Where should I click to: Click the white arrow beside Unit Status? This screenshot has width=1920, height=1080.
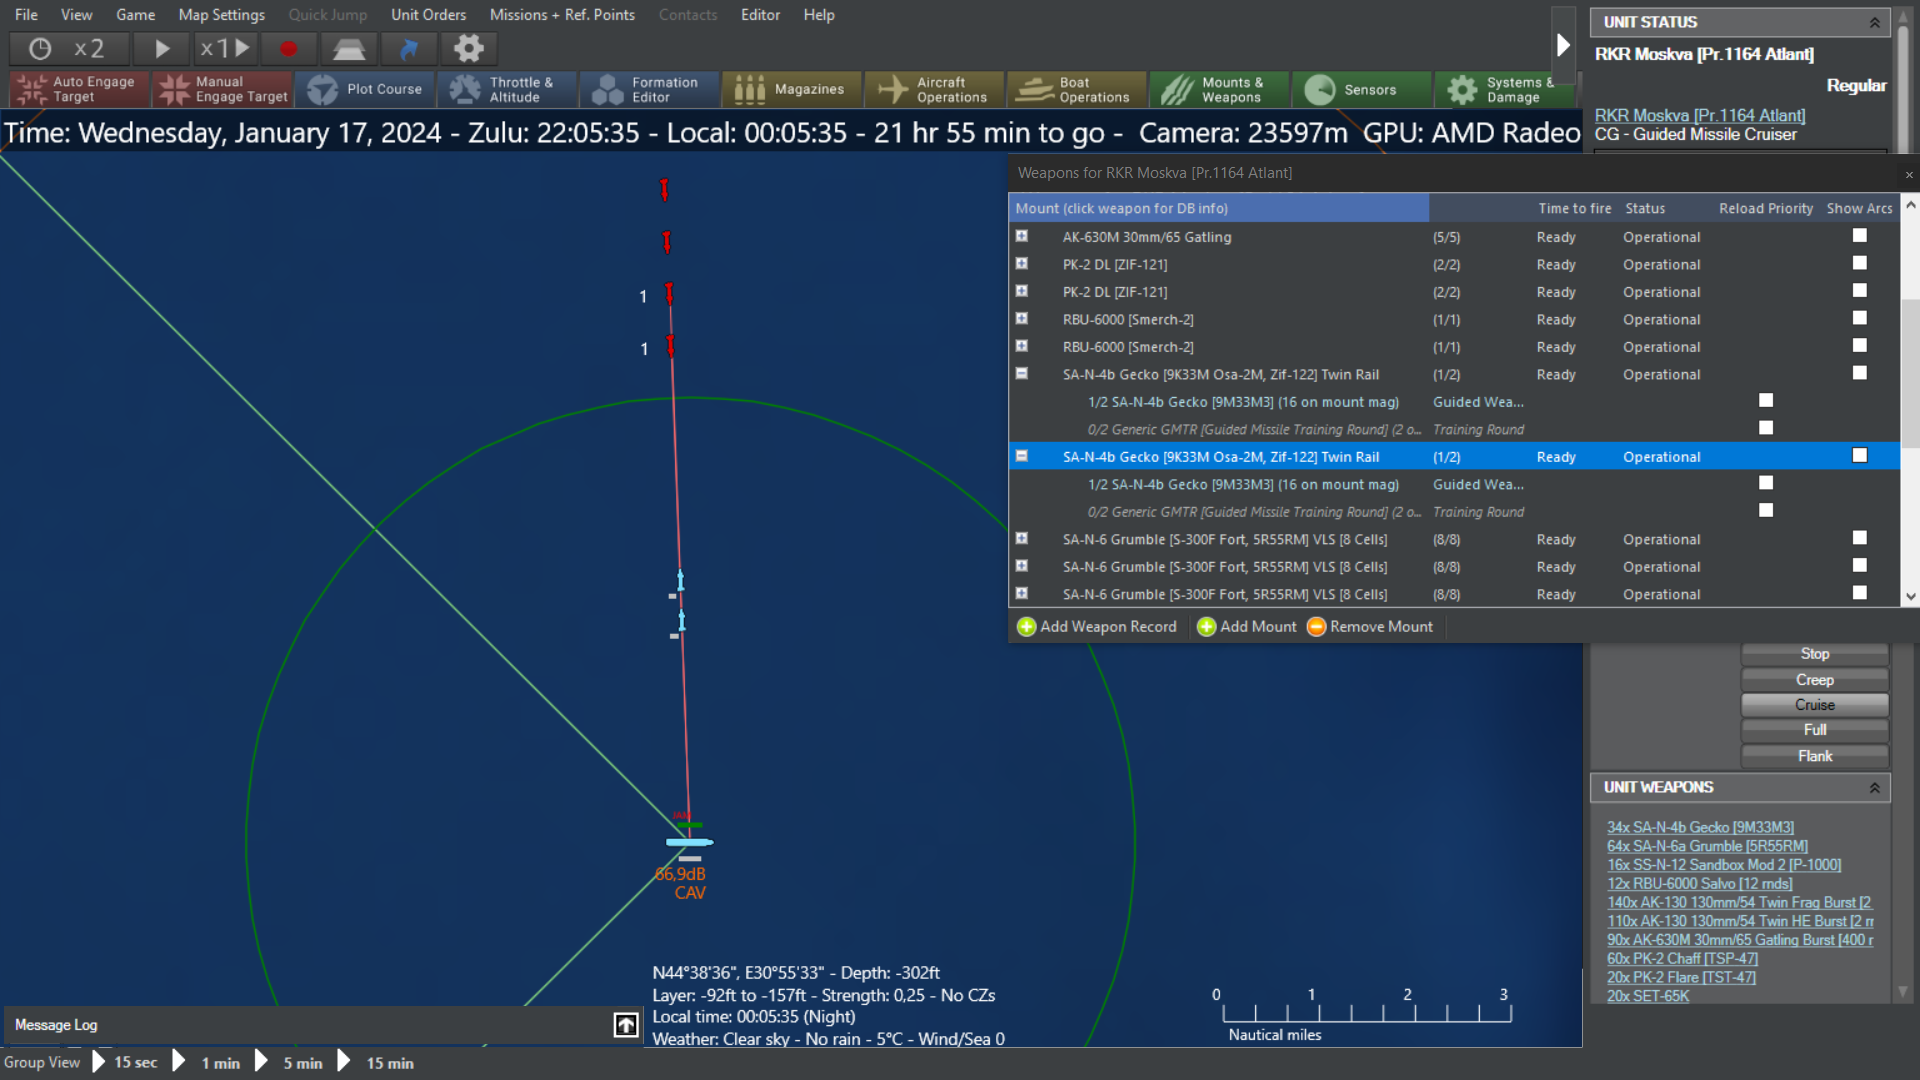(1563, 45)
